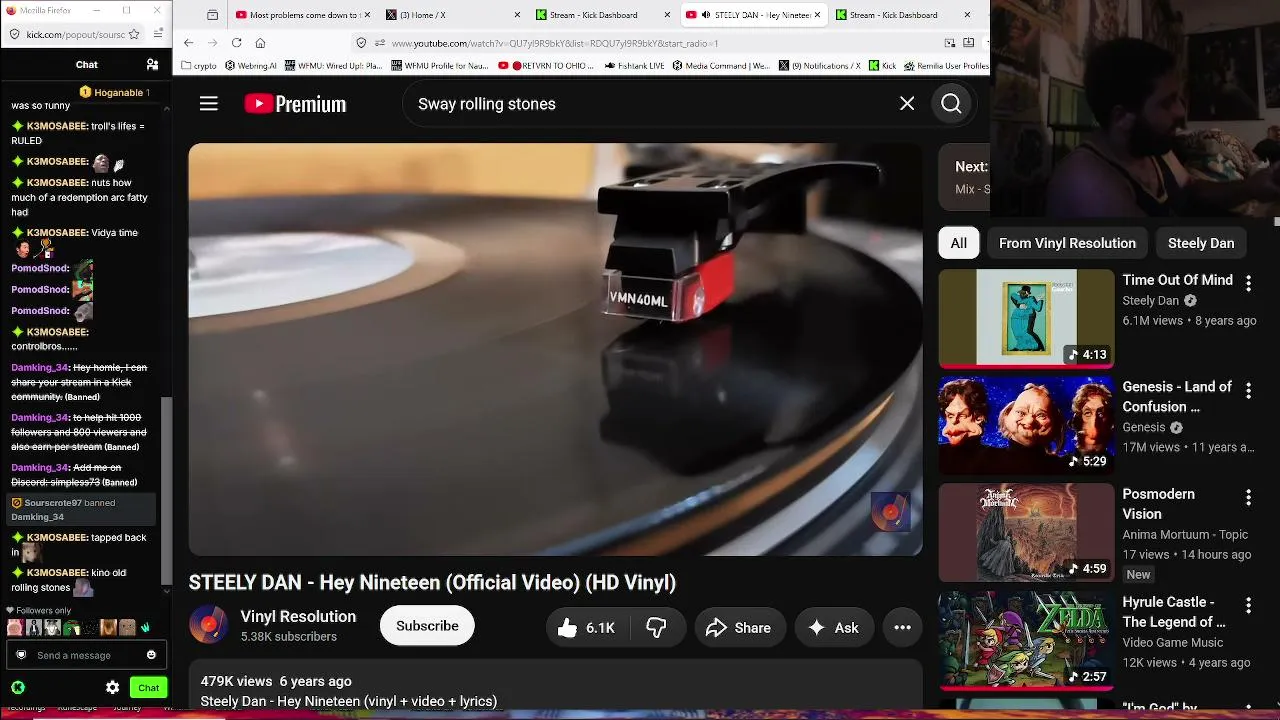Viewport: 1280px width, 720px height.
Task: Click the YouTube address bar URL
Action: click(555, 43)
